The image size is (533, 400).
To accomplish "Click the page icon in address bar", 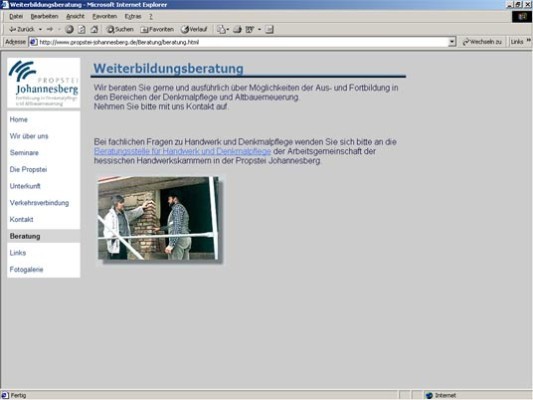I will (x=33, y=42).
